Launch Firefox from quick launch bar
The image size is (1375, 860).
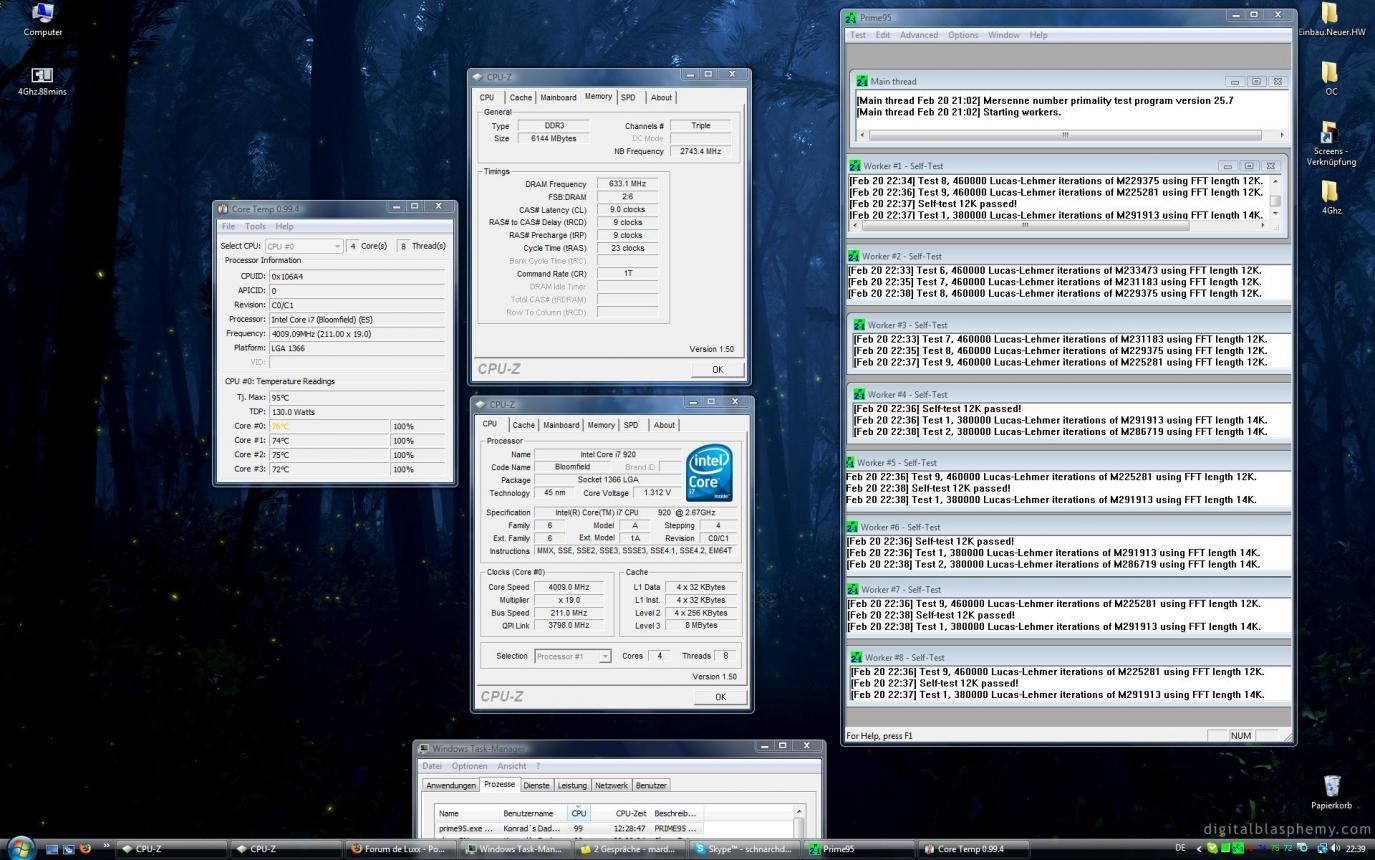point(85,848)
